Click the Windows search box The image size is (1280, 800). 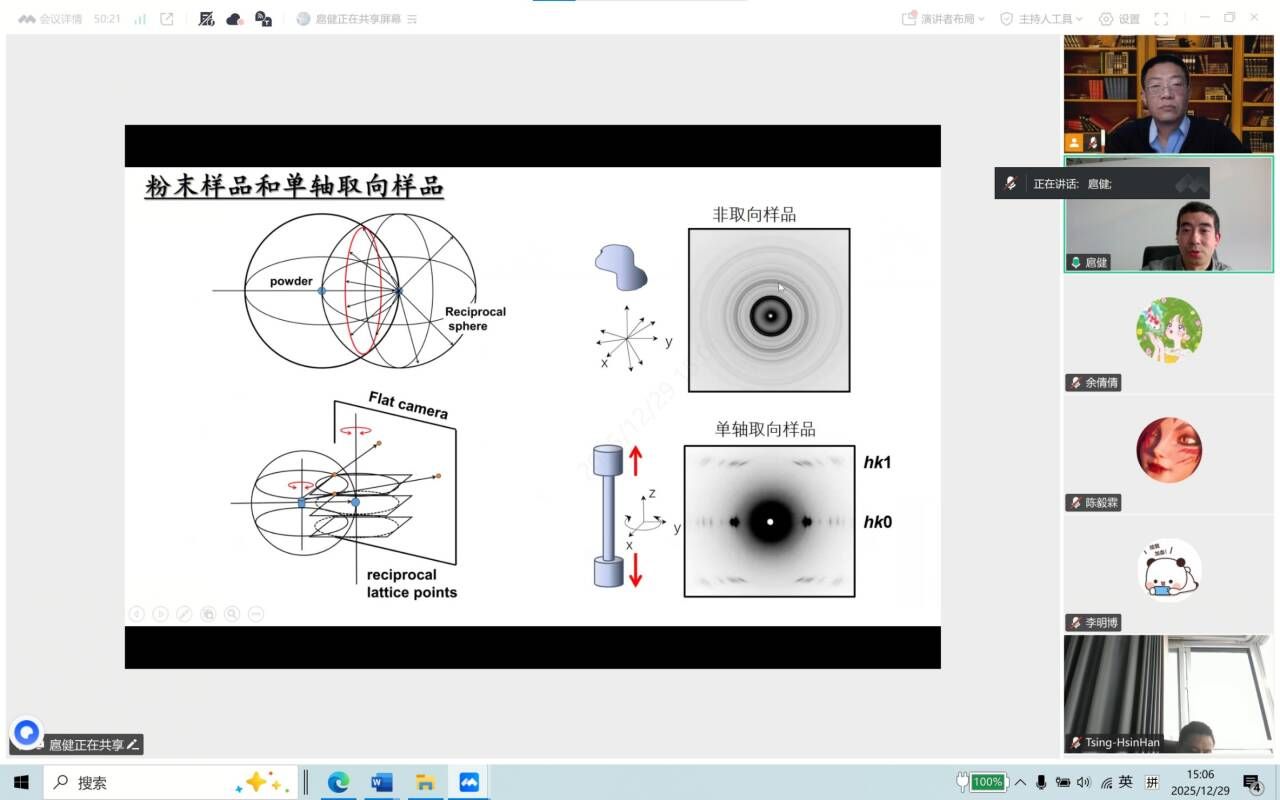[x=140, y=782]
